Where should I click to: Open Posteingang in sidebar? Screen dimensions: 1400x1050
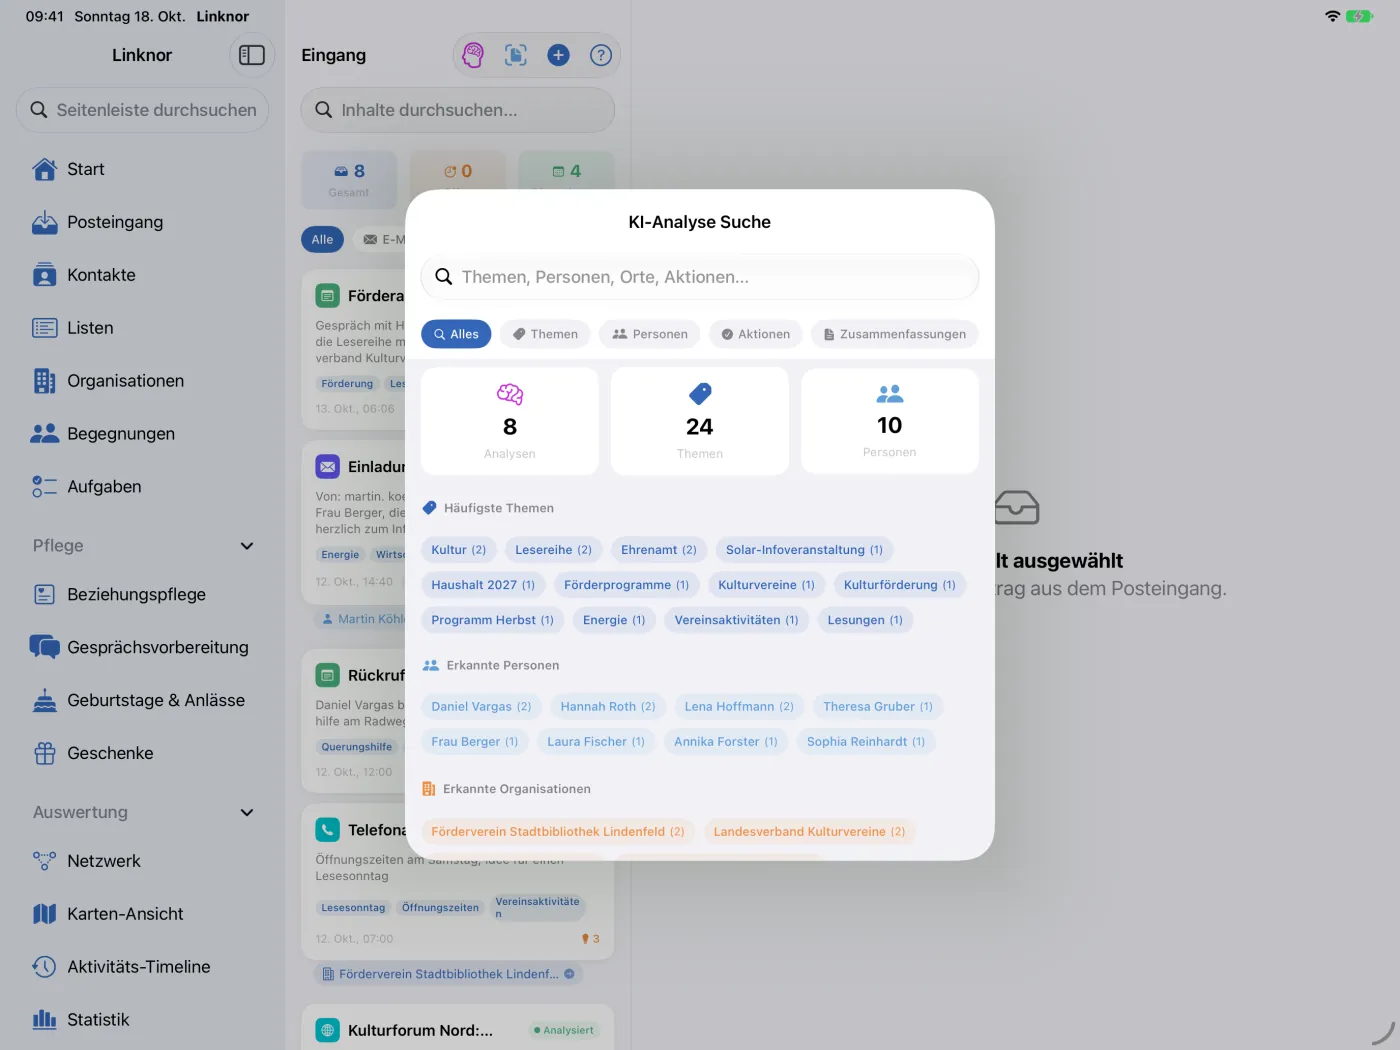143,222
